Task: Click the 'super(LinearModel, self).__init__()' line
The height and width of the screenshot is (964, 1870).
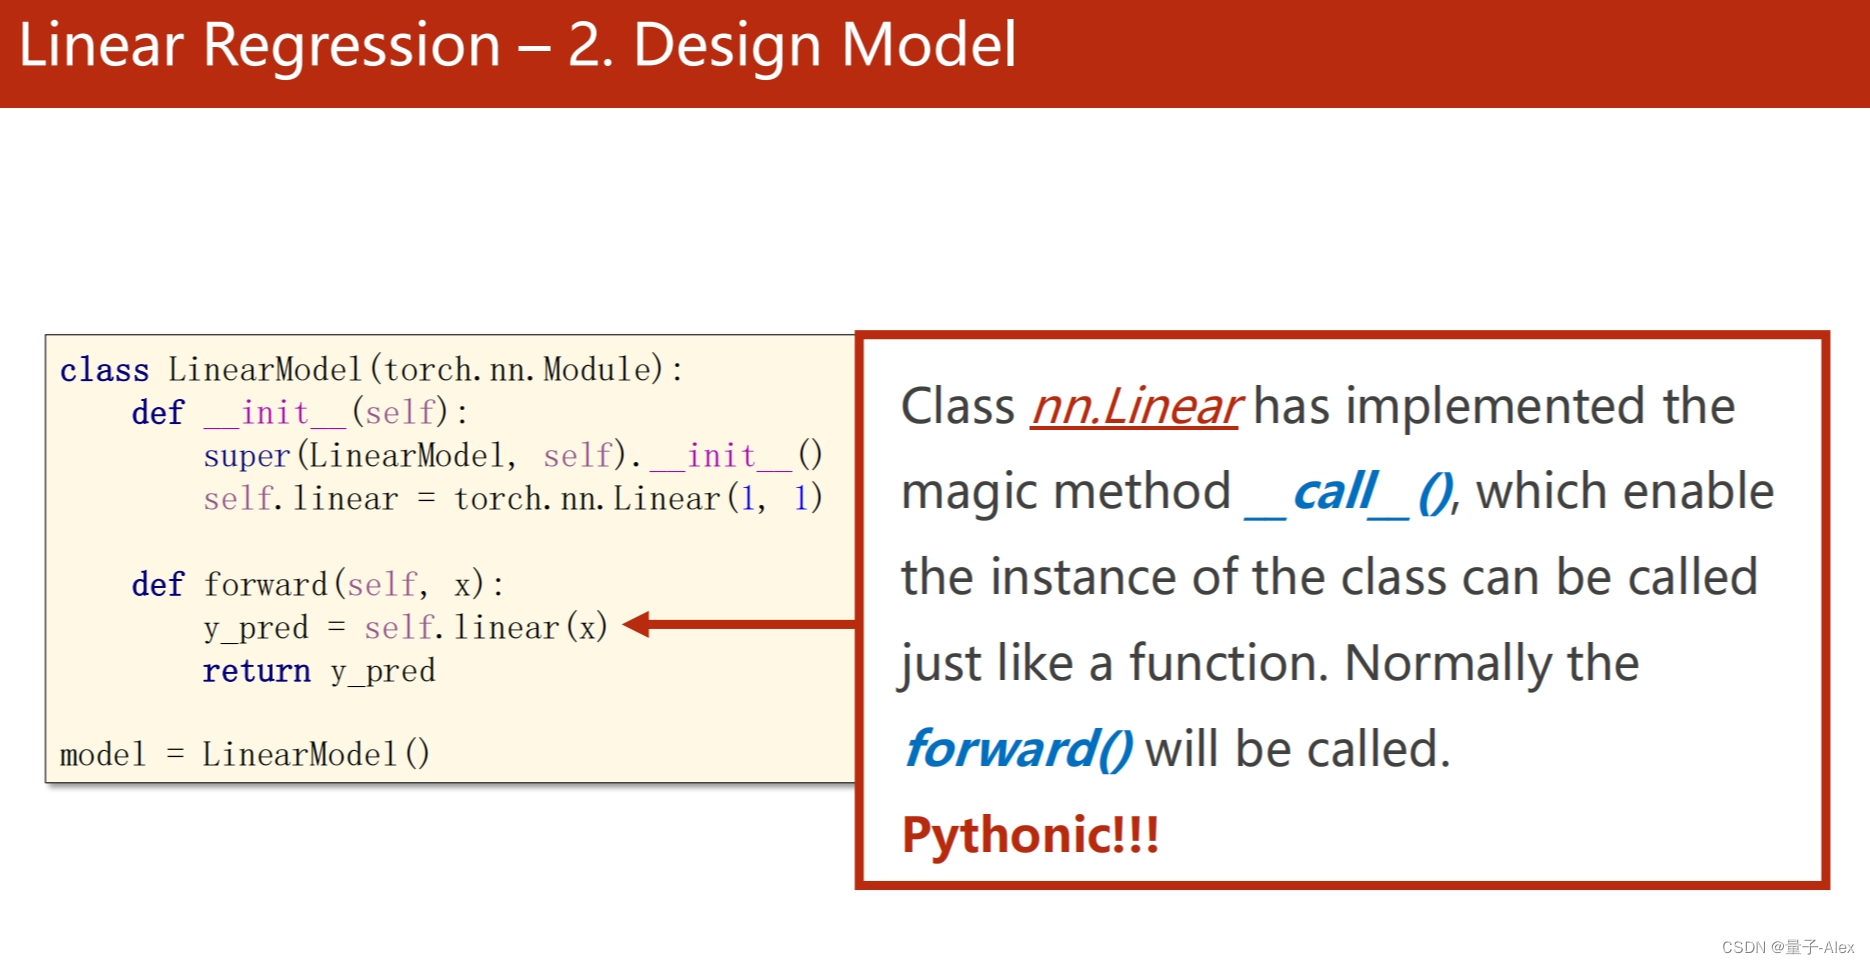Action: tap(513, 456)
